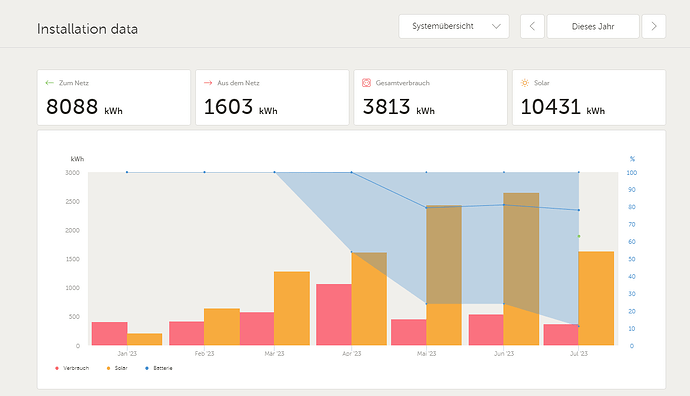Click the Apr '23 solar bar
This screenshot has height=396, width=690.
(369, 299)
